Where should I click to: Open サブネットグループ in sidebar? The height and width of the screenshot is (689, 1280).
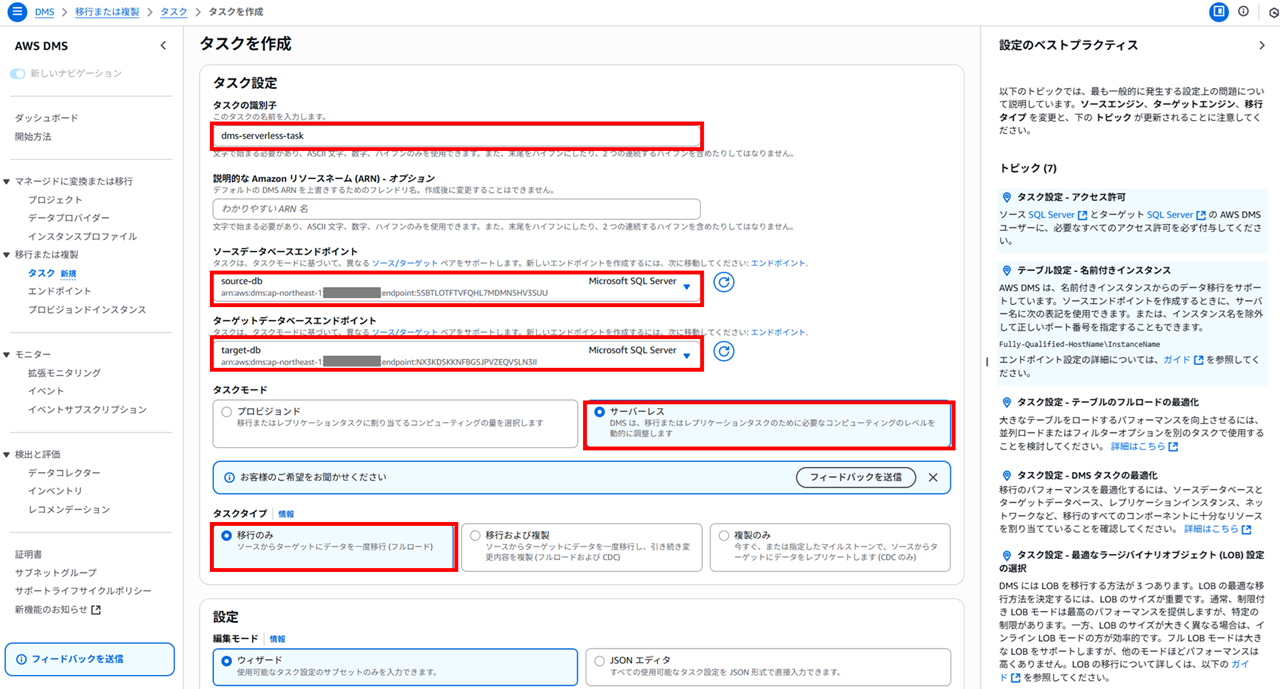coord(55,573)
